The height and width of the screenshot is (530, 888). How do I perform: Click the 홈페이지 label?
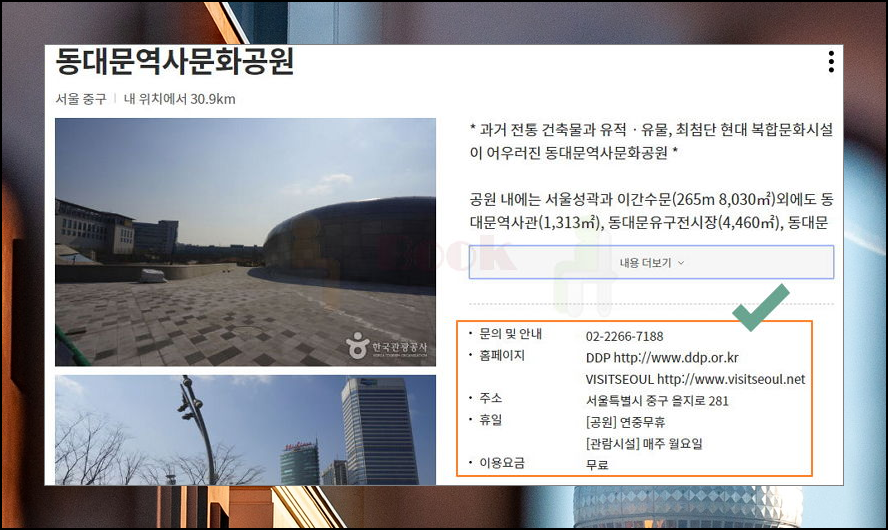point(502,356)
